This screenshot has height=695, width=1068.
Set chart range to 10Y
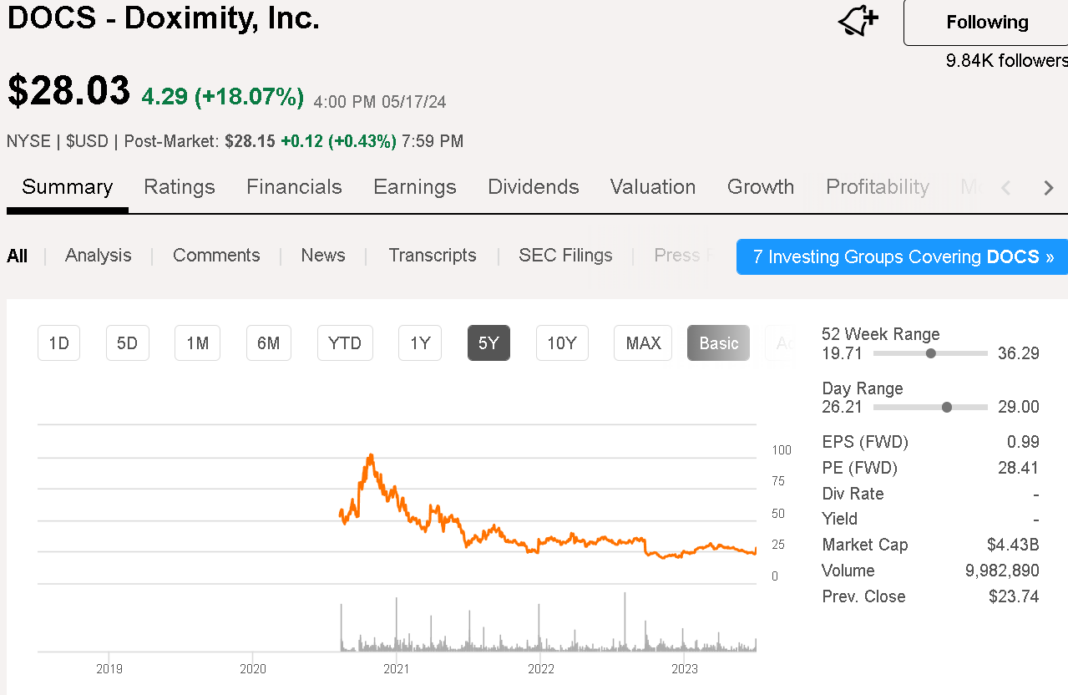pyautogui.click(x=562, y=343)
